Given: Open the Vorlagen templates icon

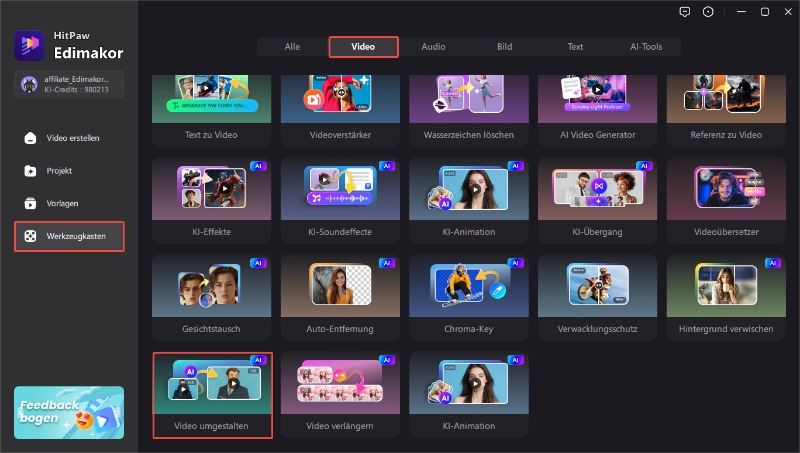Looking at the screenshot, I should pos(31,203).
